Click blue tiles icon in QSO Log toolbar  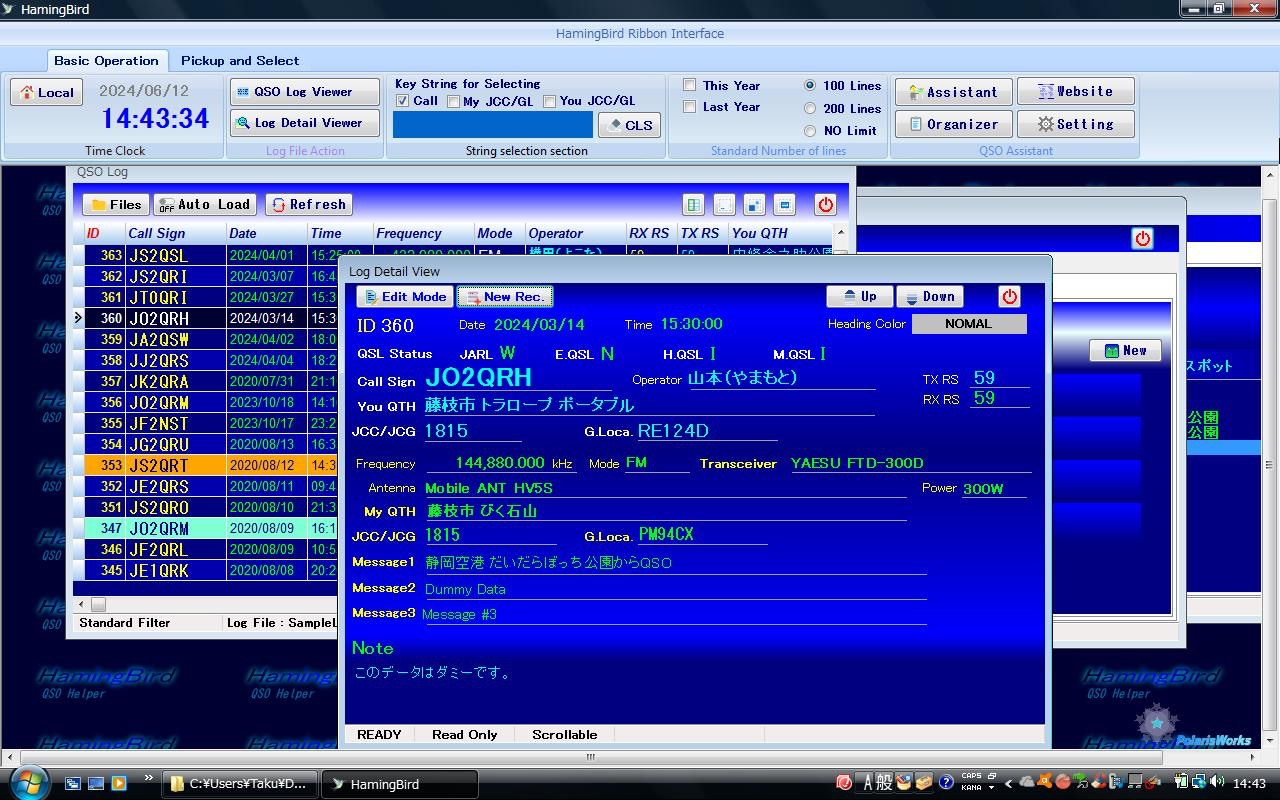[x=754, y=204]
